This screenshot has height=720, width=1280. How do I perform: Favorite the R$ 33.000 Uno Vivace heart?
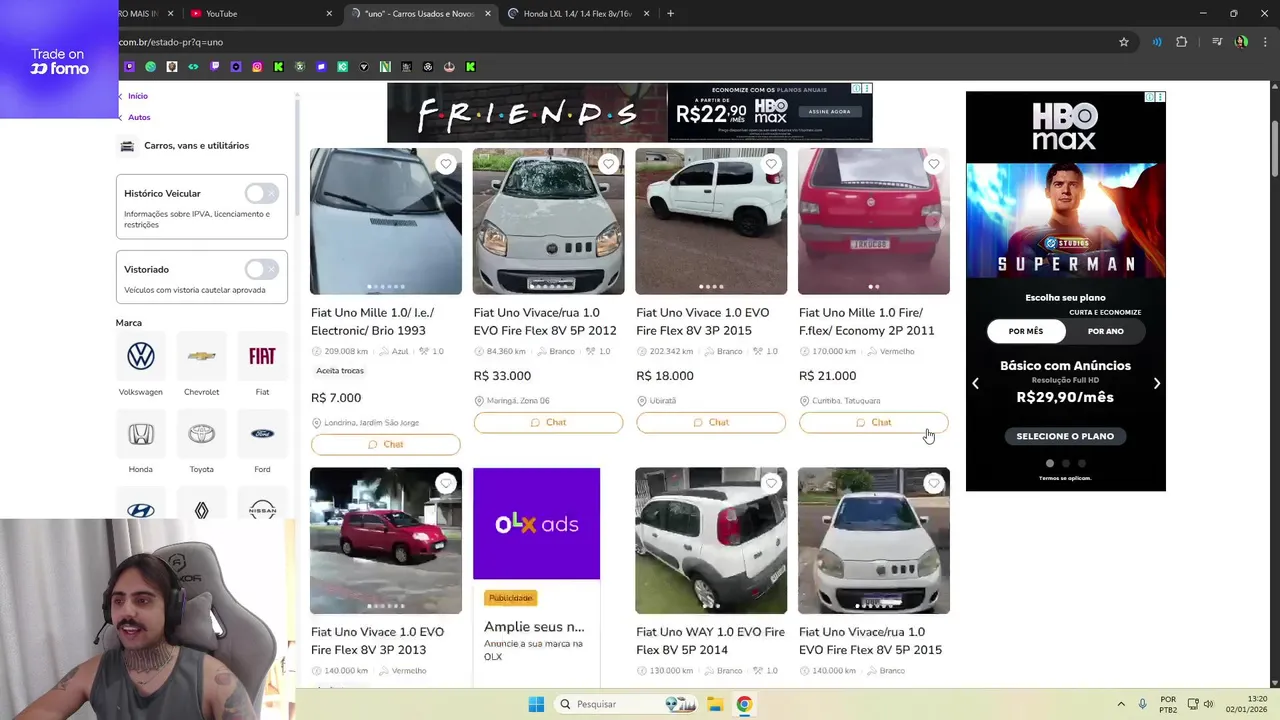coord(608,164)
